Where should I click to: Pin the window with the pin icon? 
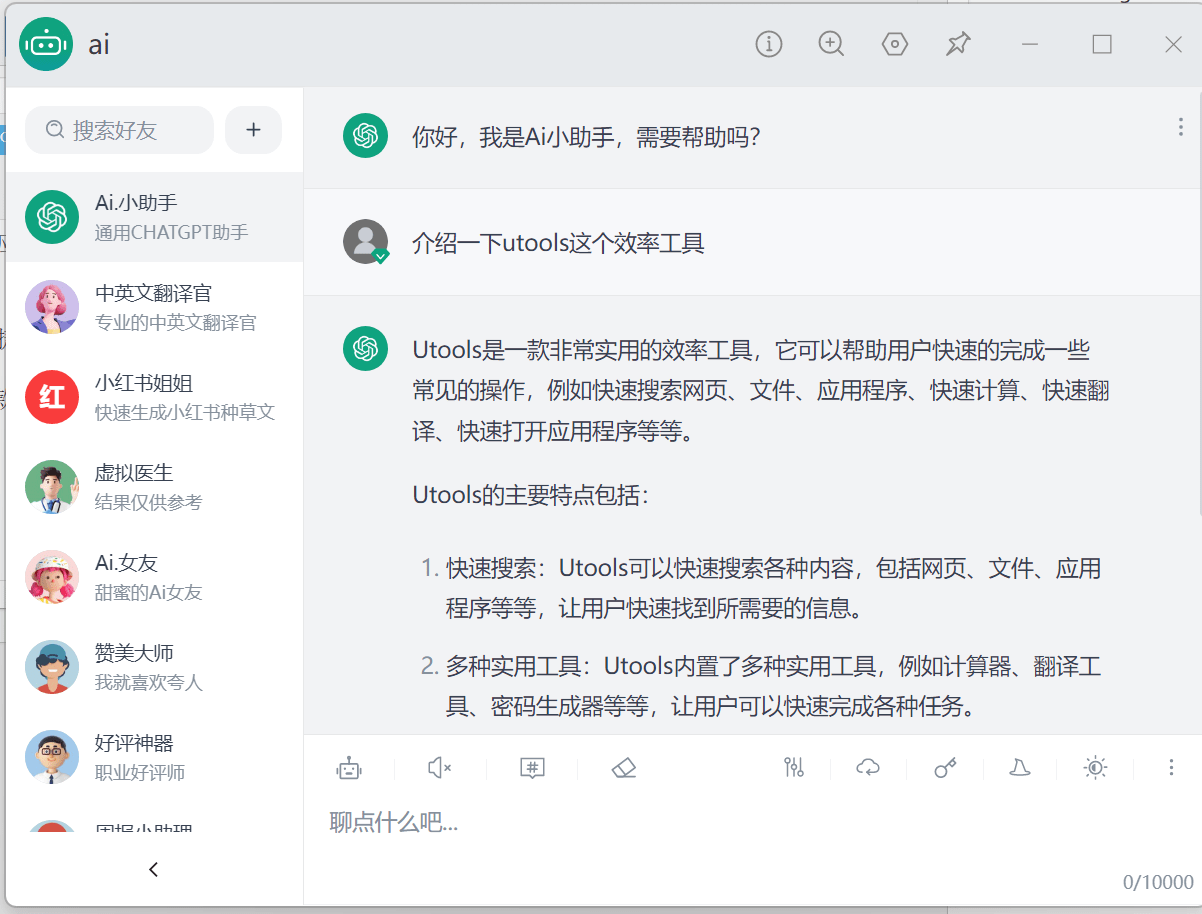(x=957, y=44)
